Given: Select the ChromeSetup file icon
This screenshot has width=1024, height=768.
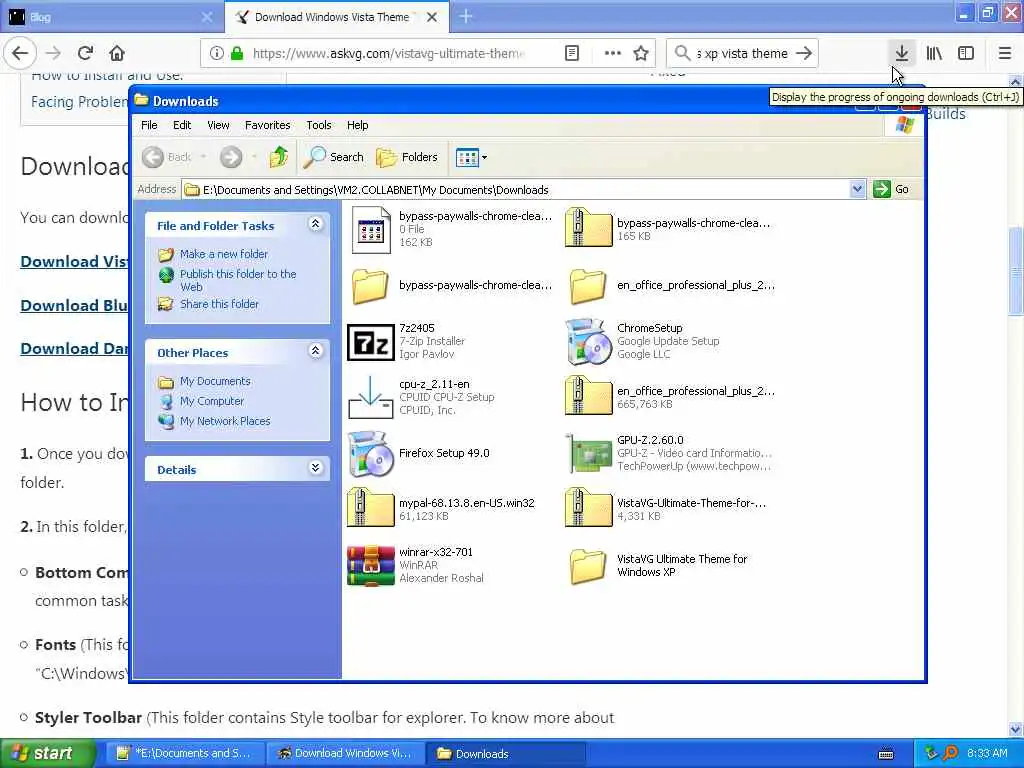Looking at the screenshot, I should pos(590,341).
